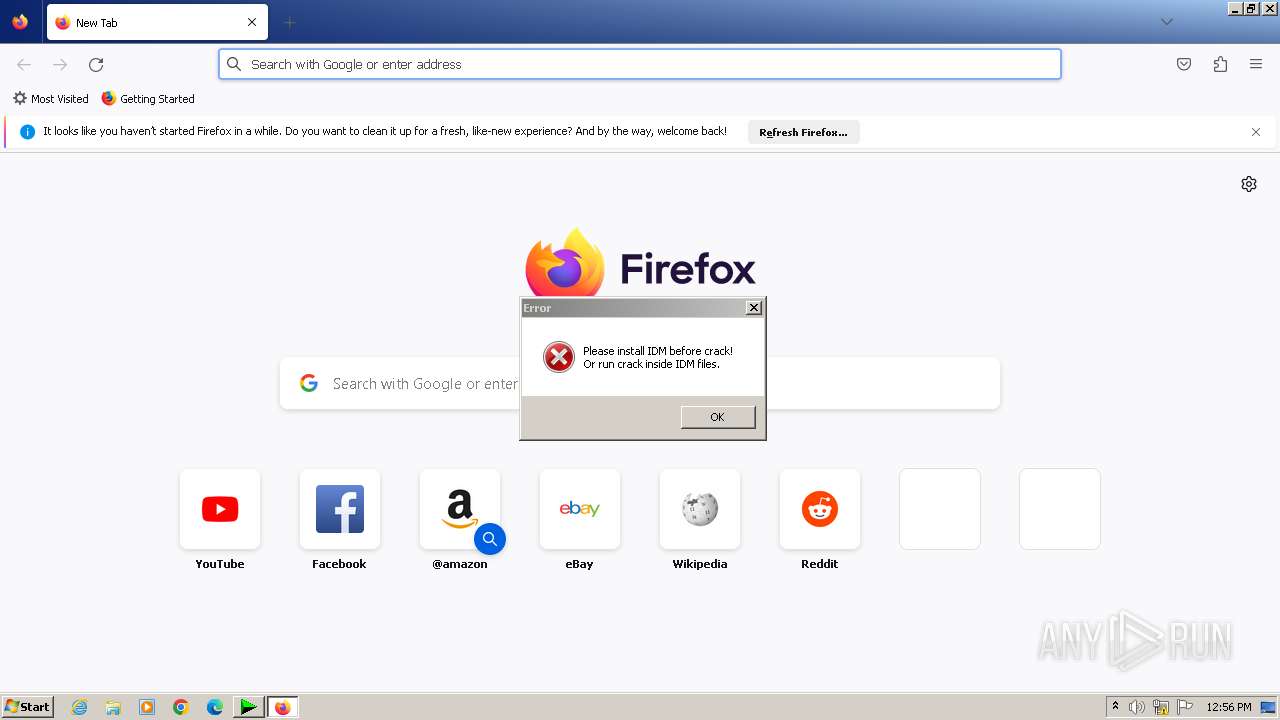Open the Firefox application hamburger menu

click(1256, 64)
